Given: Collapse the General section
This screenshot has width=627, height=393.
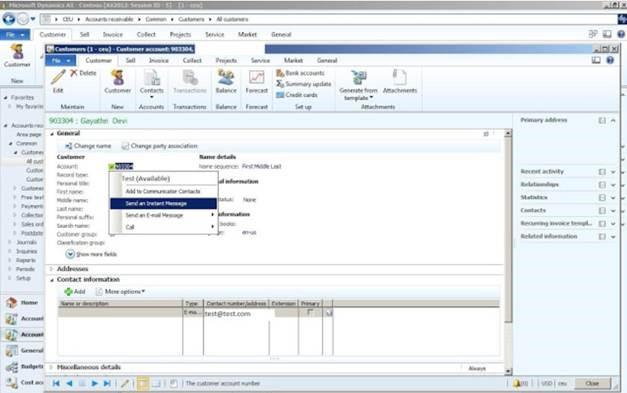Looking at the screenshot, I should 52,134.
